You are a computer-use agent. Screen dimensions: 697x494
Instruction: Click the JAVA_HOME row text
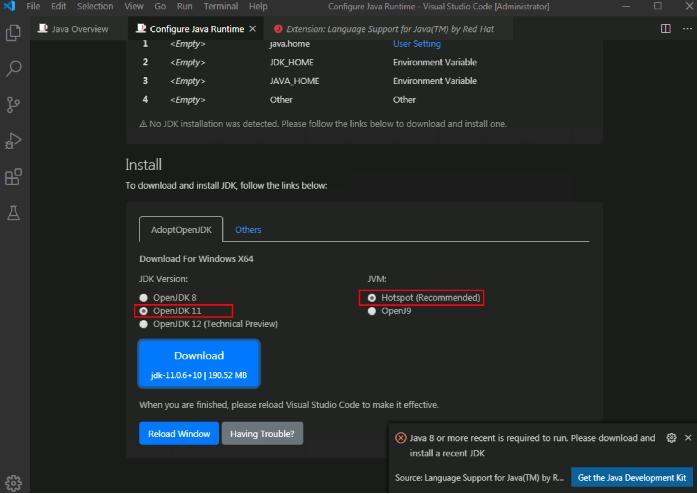click(x=294, y=81)
